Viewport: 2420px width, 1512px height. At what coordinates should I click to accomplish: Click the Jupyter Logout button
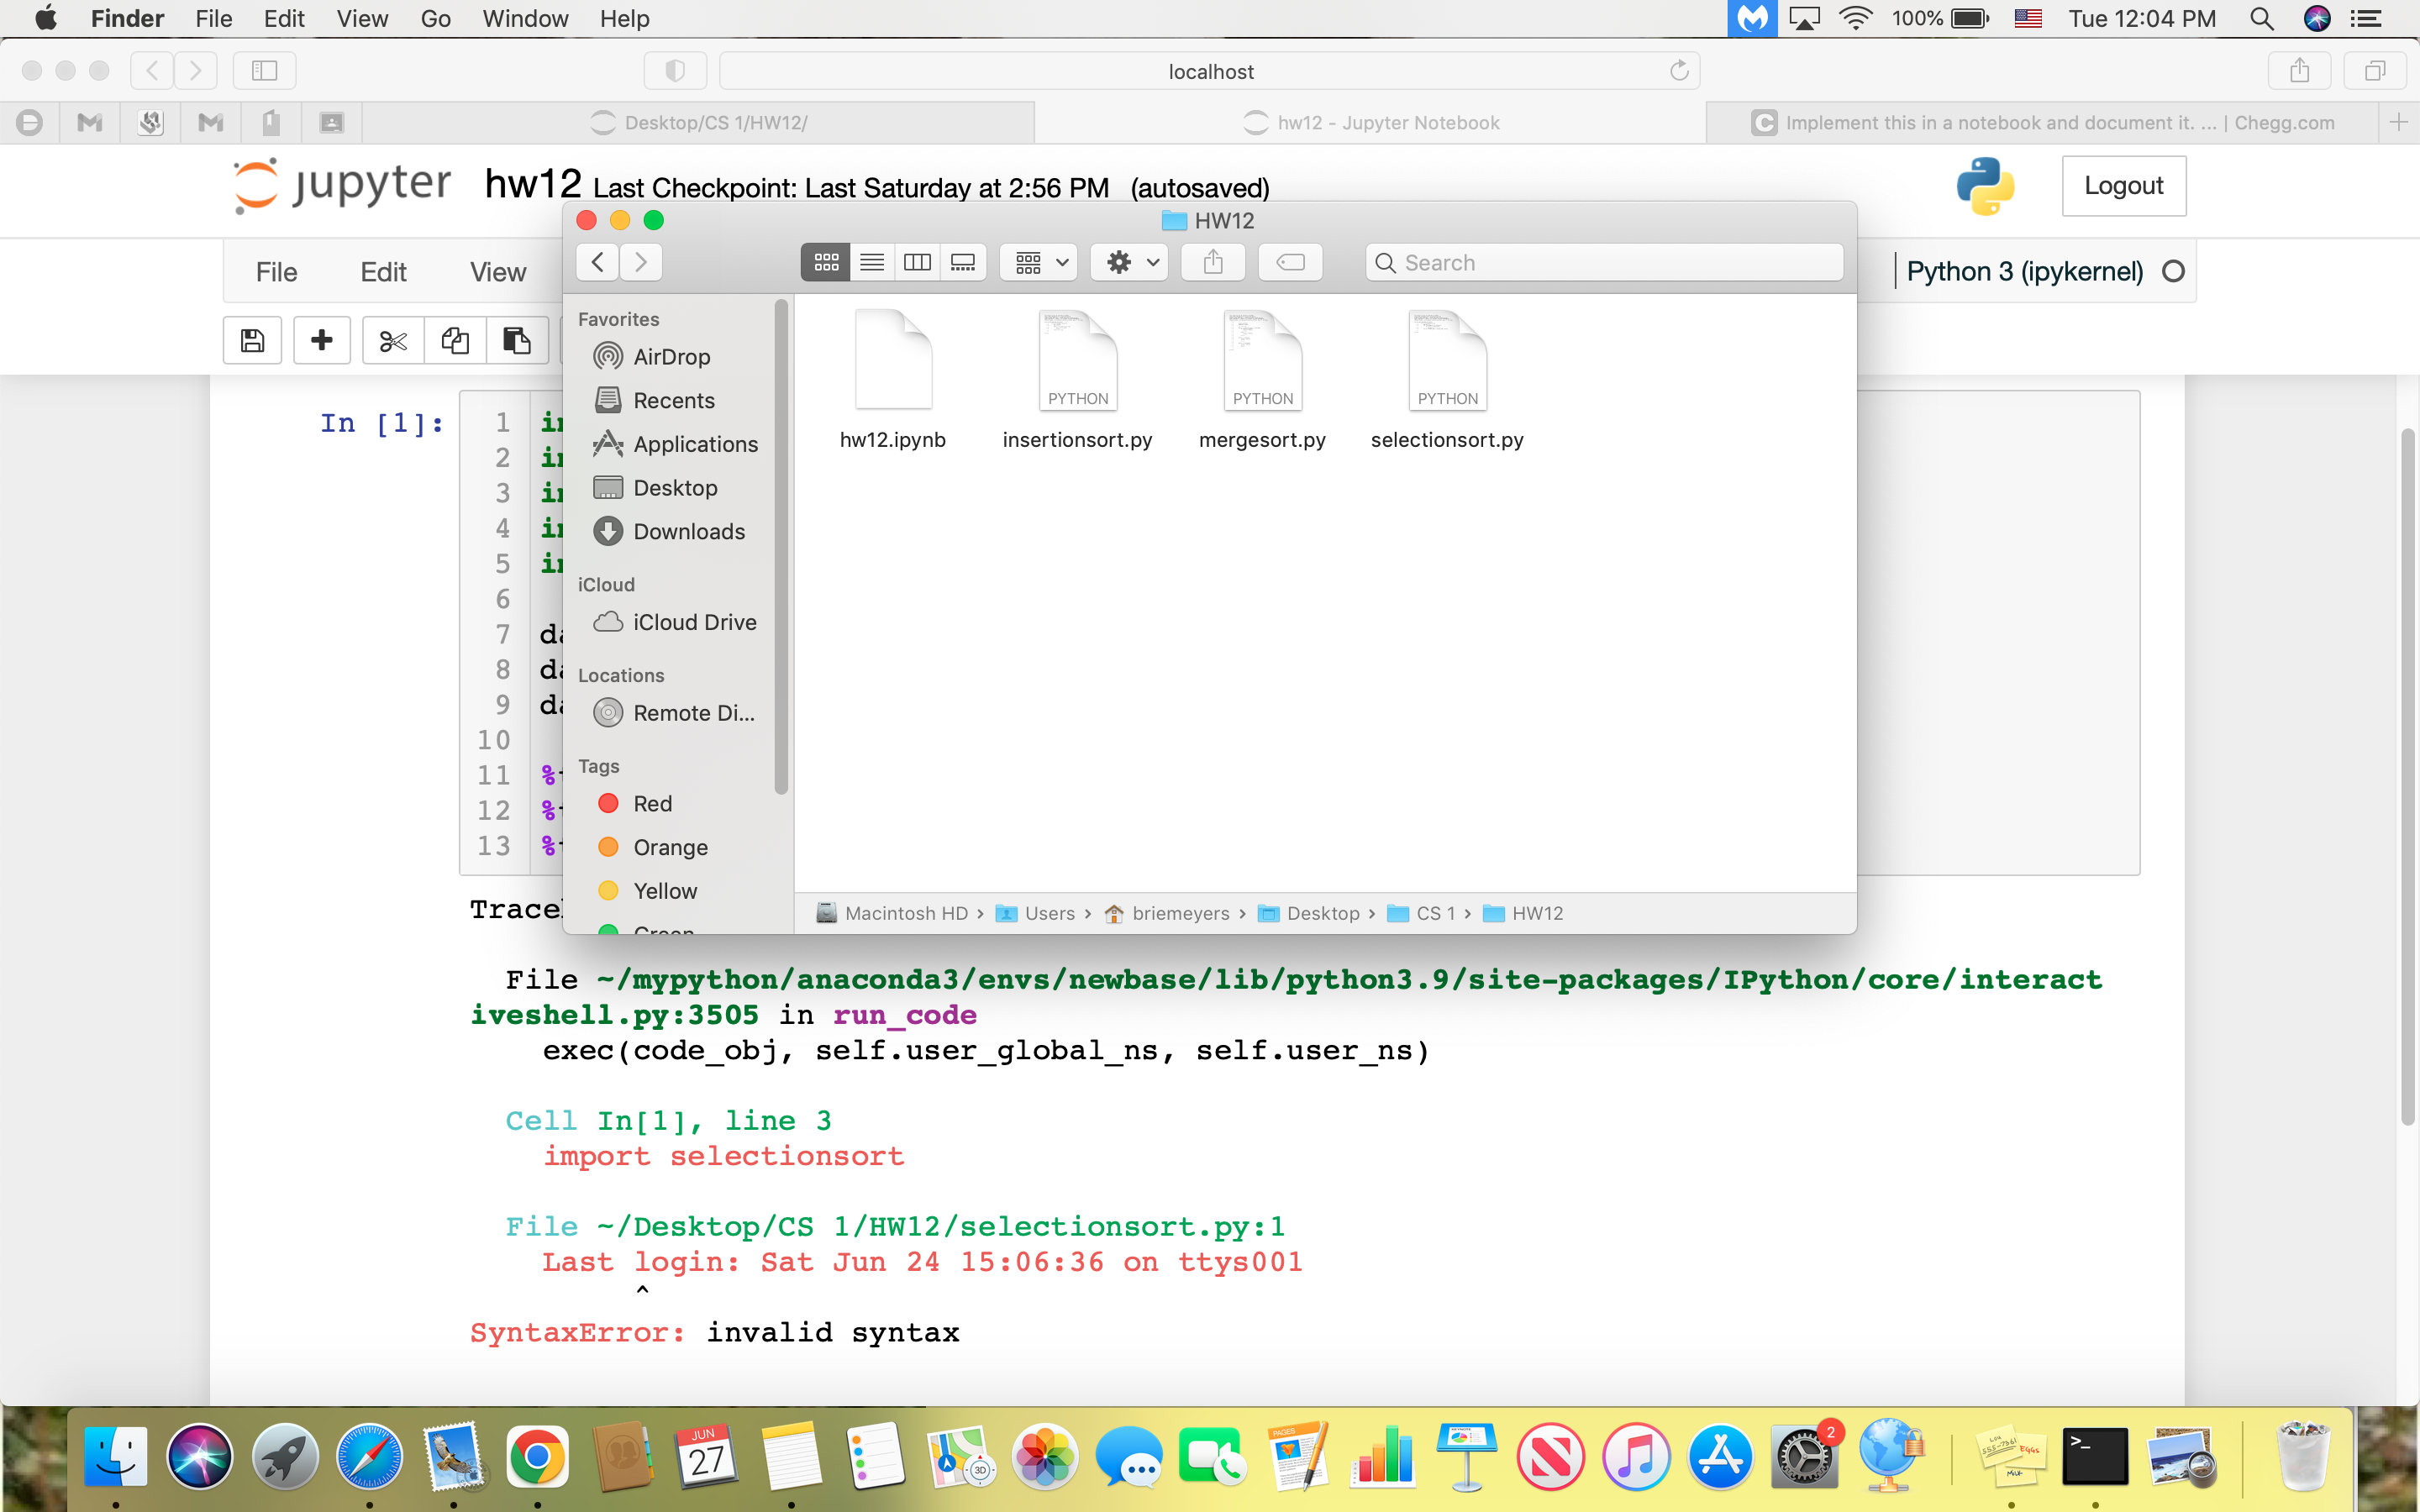click(2123, 186)
